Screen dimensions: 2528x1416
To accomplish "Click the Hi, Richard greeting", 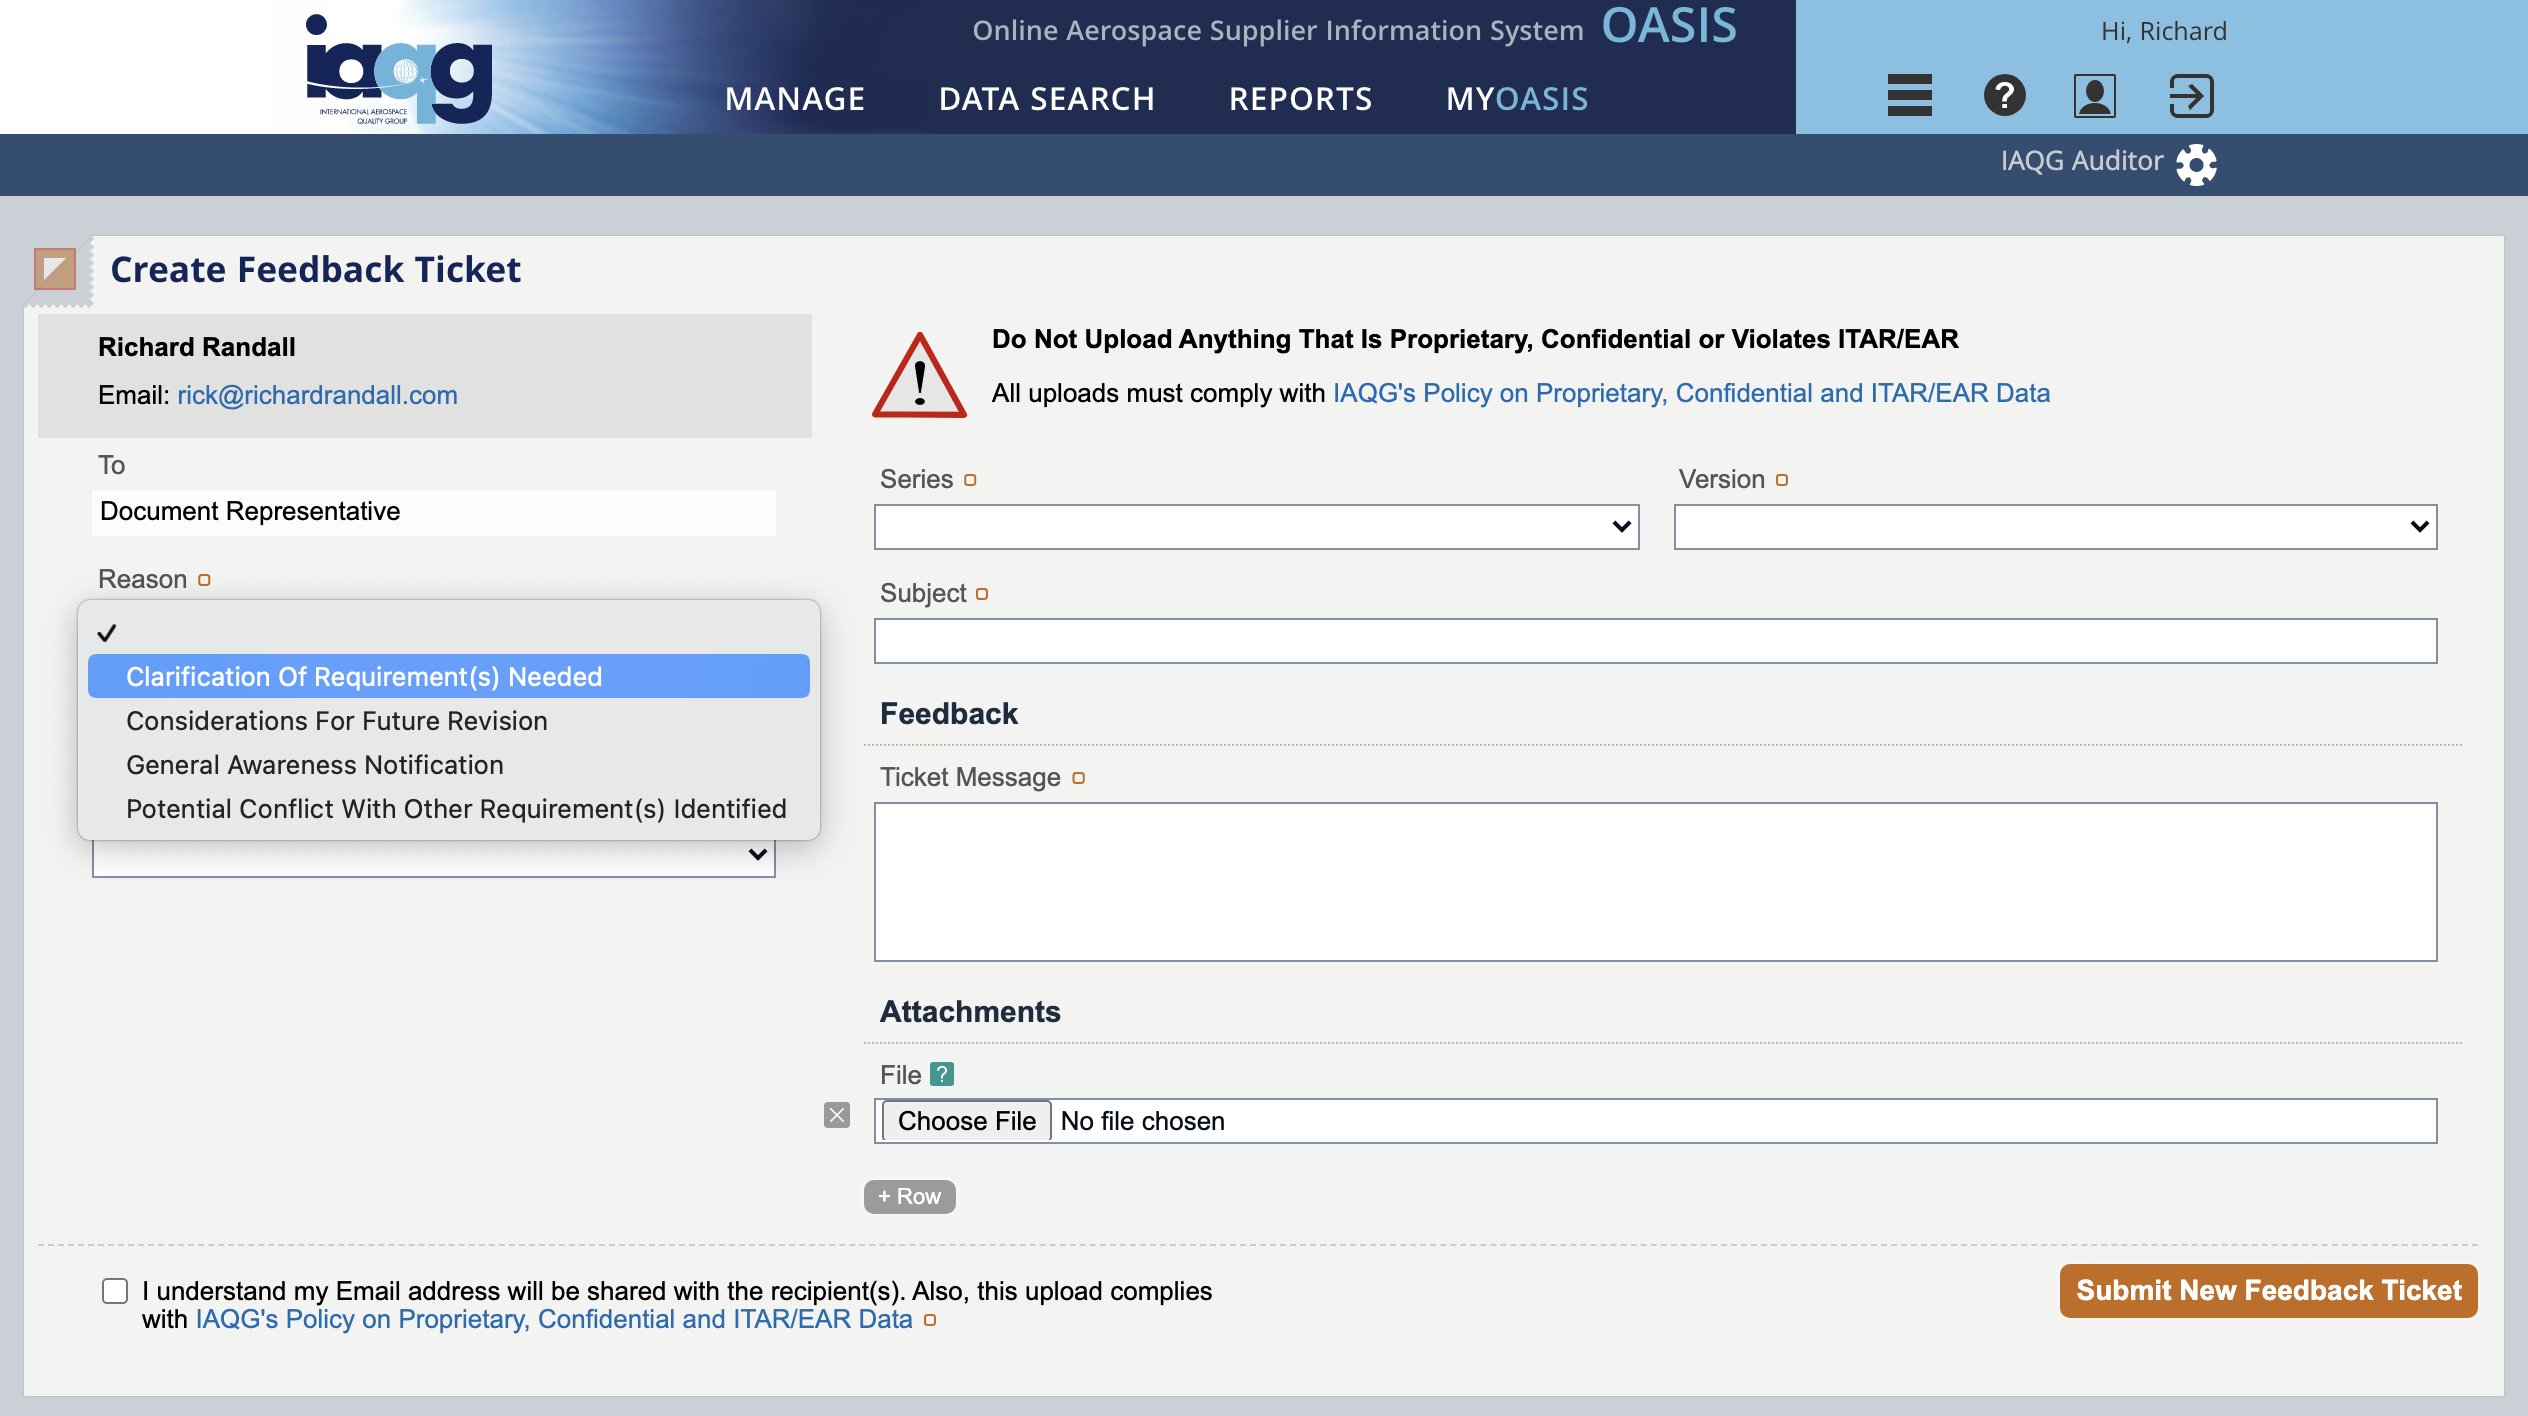I will coord(2163,31).
